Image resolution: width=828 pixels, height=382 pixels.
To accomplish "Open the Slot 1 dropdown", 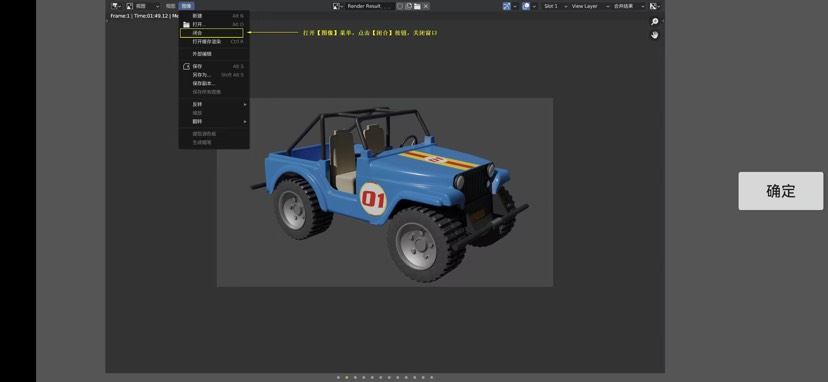I will click(555, 6).
